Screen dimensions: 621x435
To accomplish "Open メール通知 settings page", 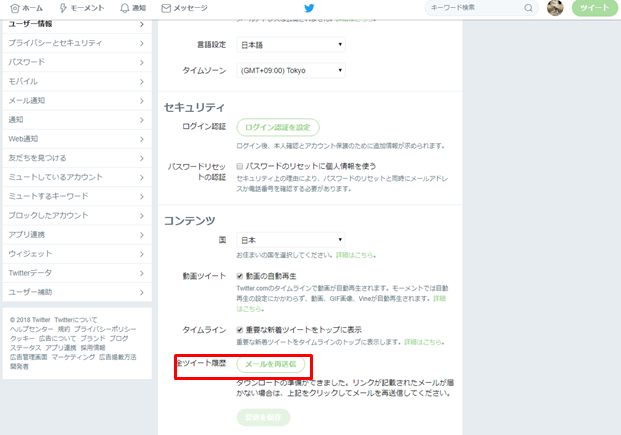I will coord(77,101).
